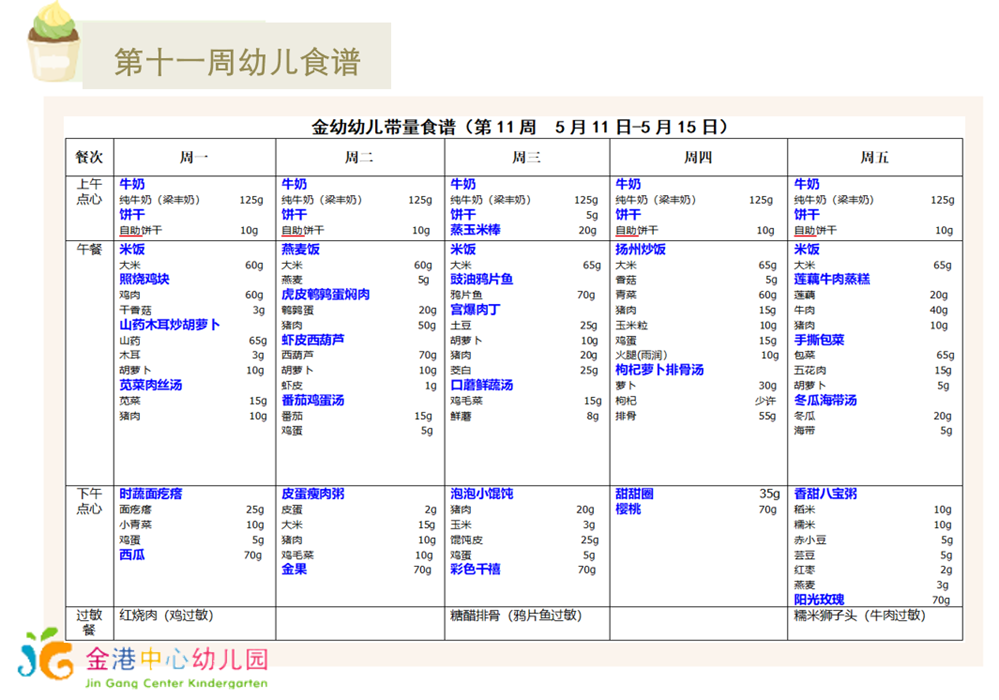
Task: Click the ingredient 火腿(雨润) under Thursday lunch
Action: [641, 355]
